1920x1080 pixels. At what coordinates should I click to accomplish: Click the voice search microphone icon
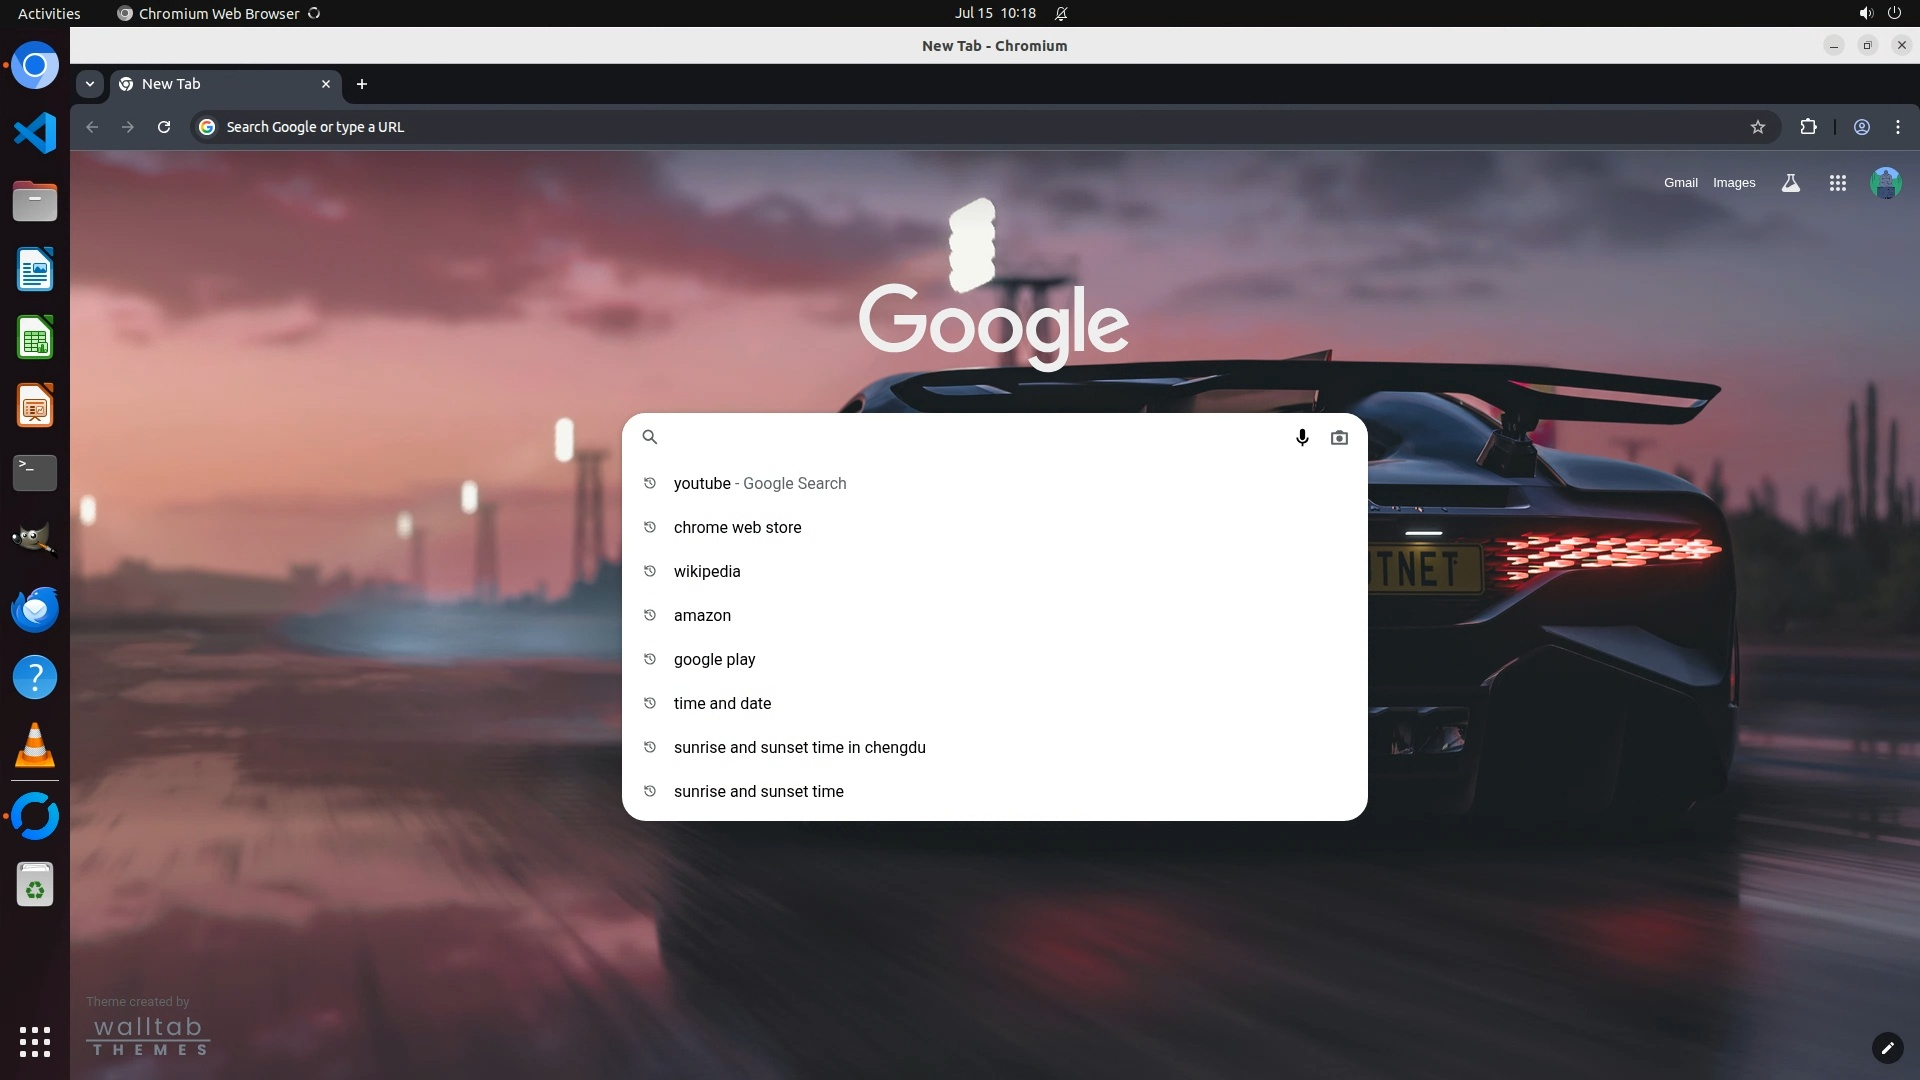(x=1302, y=437)
